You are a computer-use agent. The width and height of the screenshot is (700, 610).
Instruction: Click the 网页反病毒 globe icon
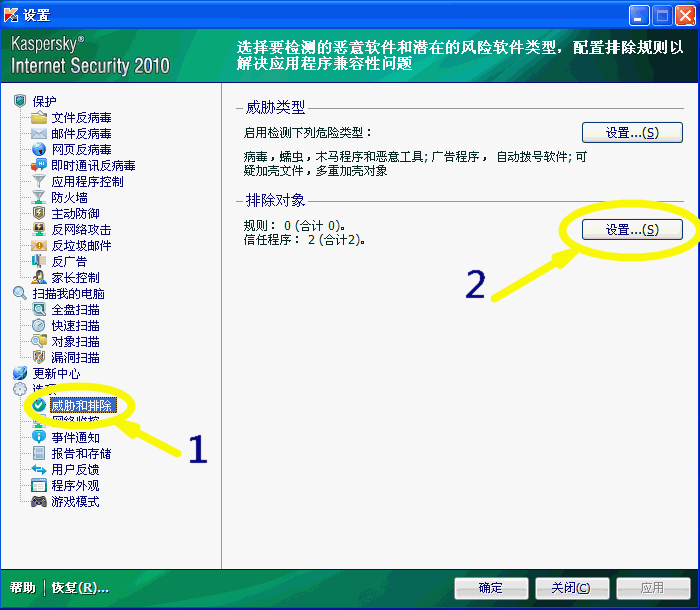[39, 149]
